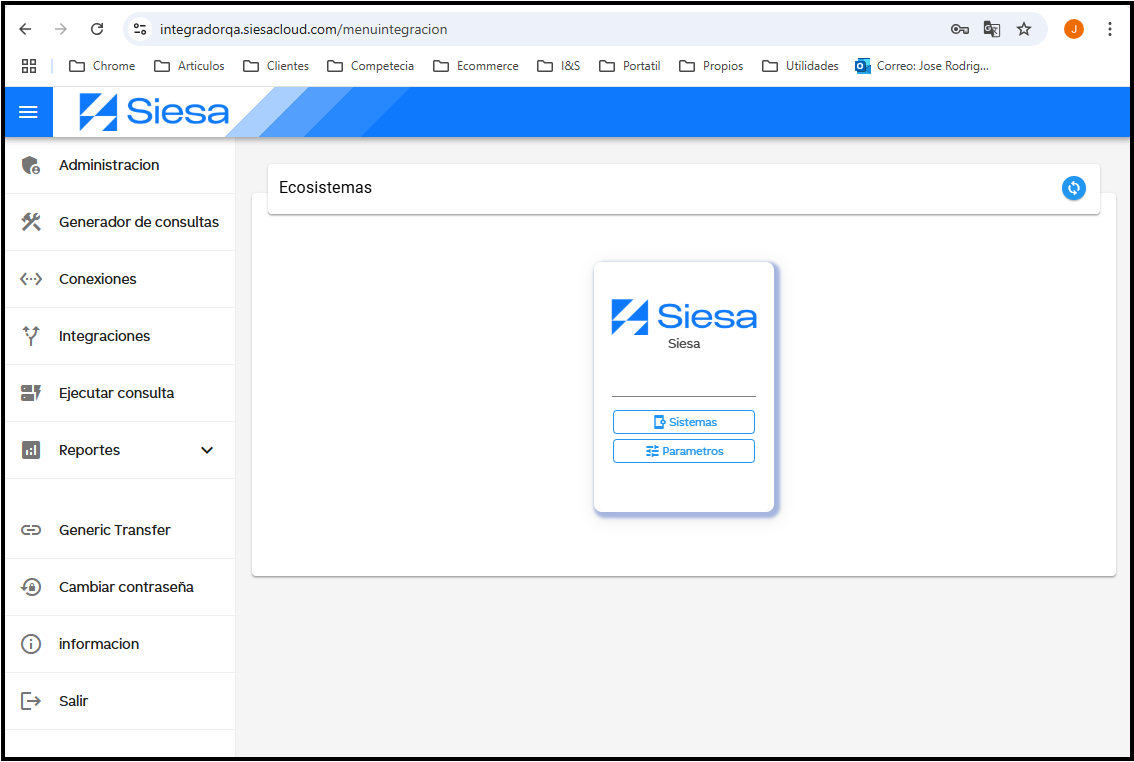Select Salir to log out
This screenshot has width=1134, height=762.
click(73, 701)
